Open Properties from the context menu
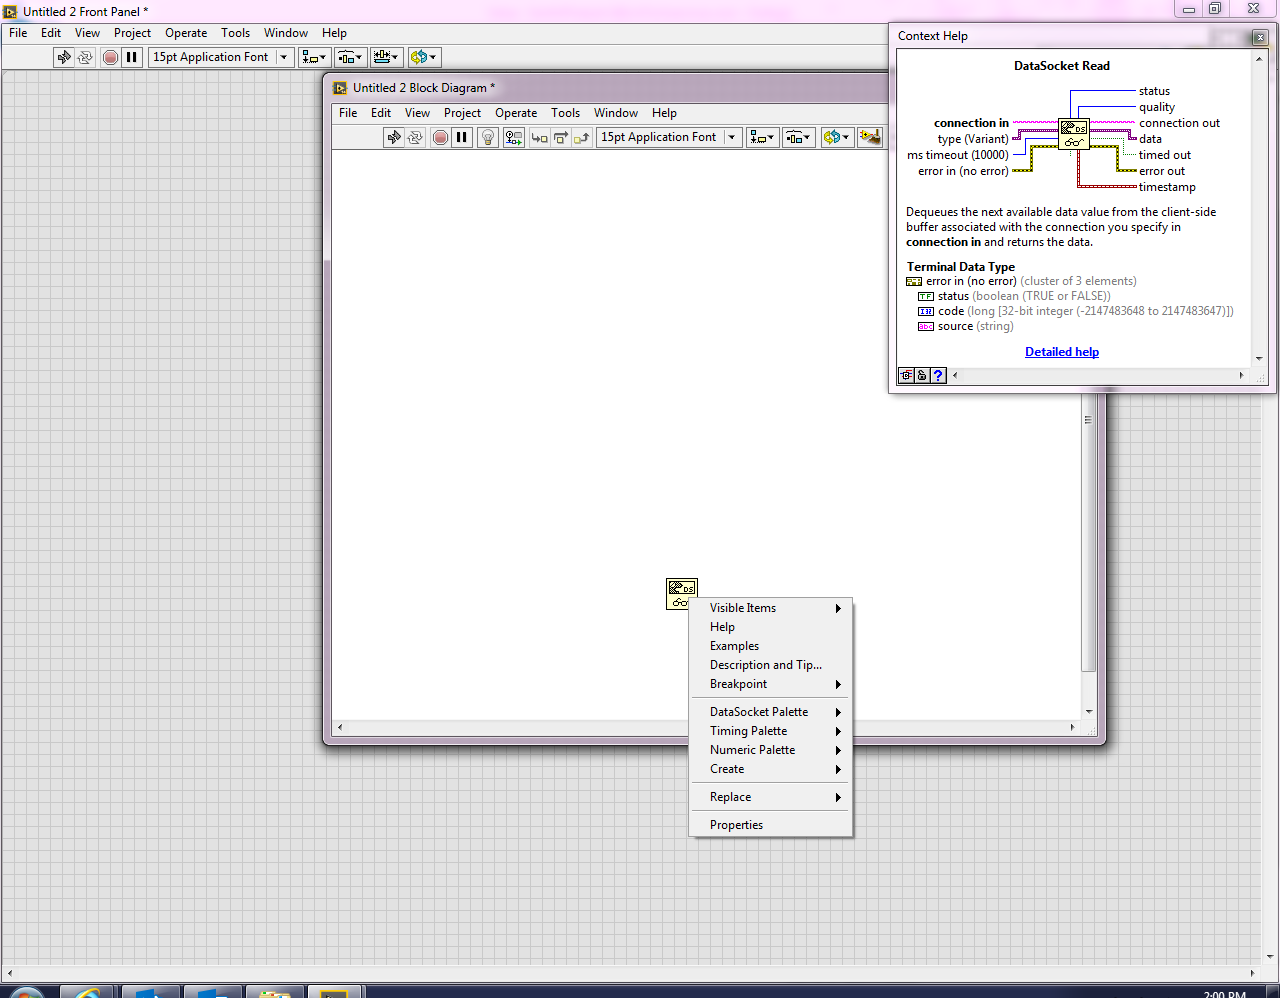The image size is (1283, 998). 771,825
